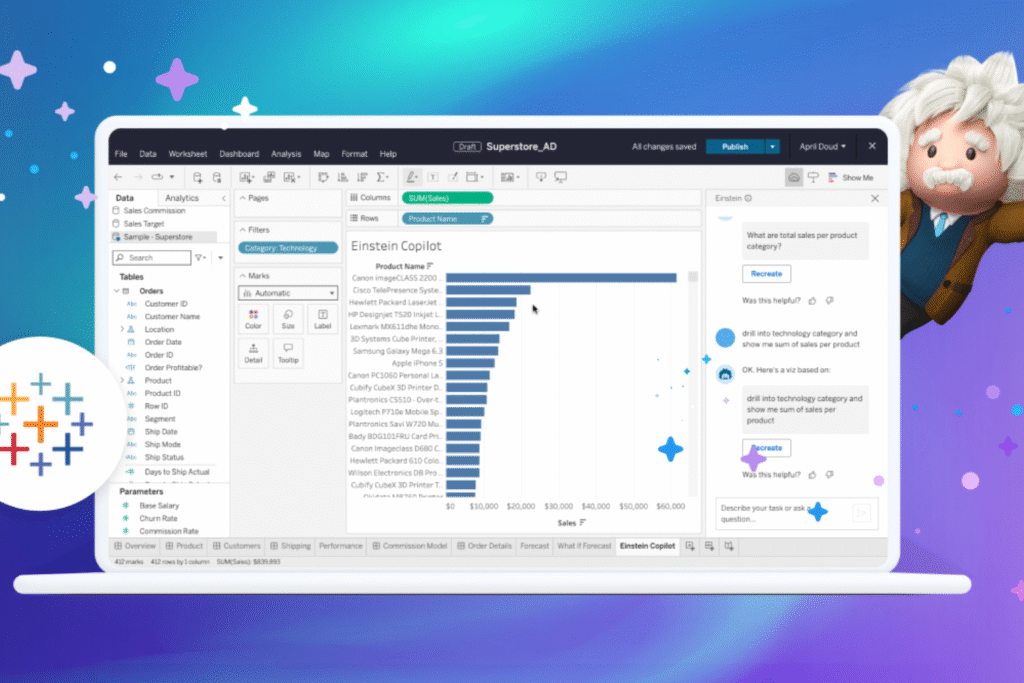Screen dimensions: 1024x683
Task: Open the File menu
Action: pyautogui.click(x=121, y=154)
